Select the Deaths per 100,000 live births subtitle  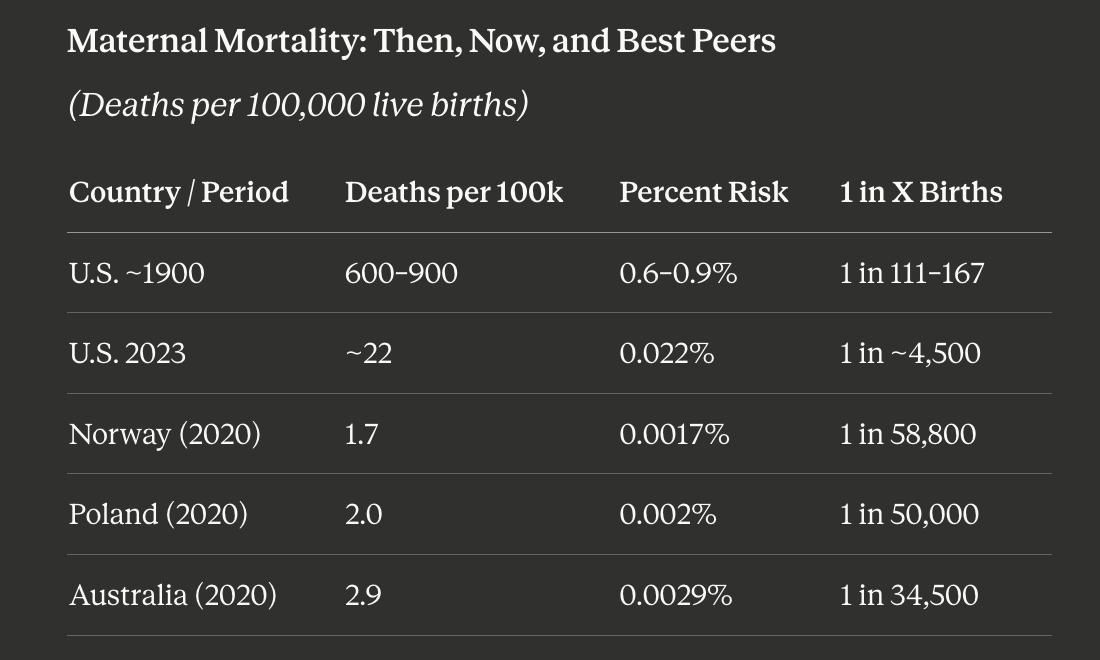tap(298, 105)
